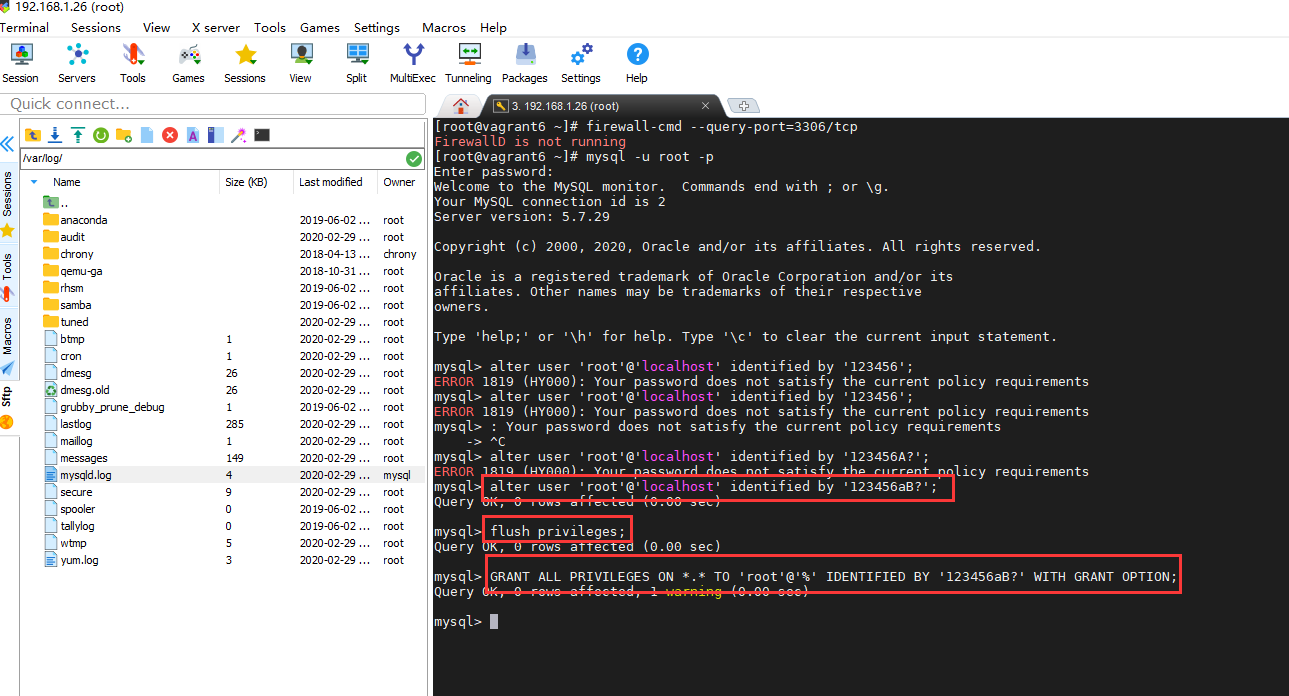Image resolution: width=1289 pixels, height=696 pixels.
Task: Create new file in SFTP toolbar
Action: (147, 135)
